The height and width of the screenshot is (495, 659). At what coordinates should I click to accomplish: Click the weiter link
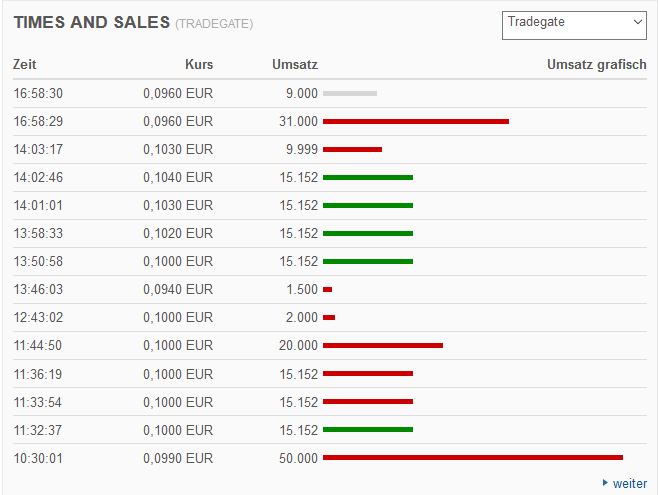(x=630, y=483)
